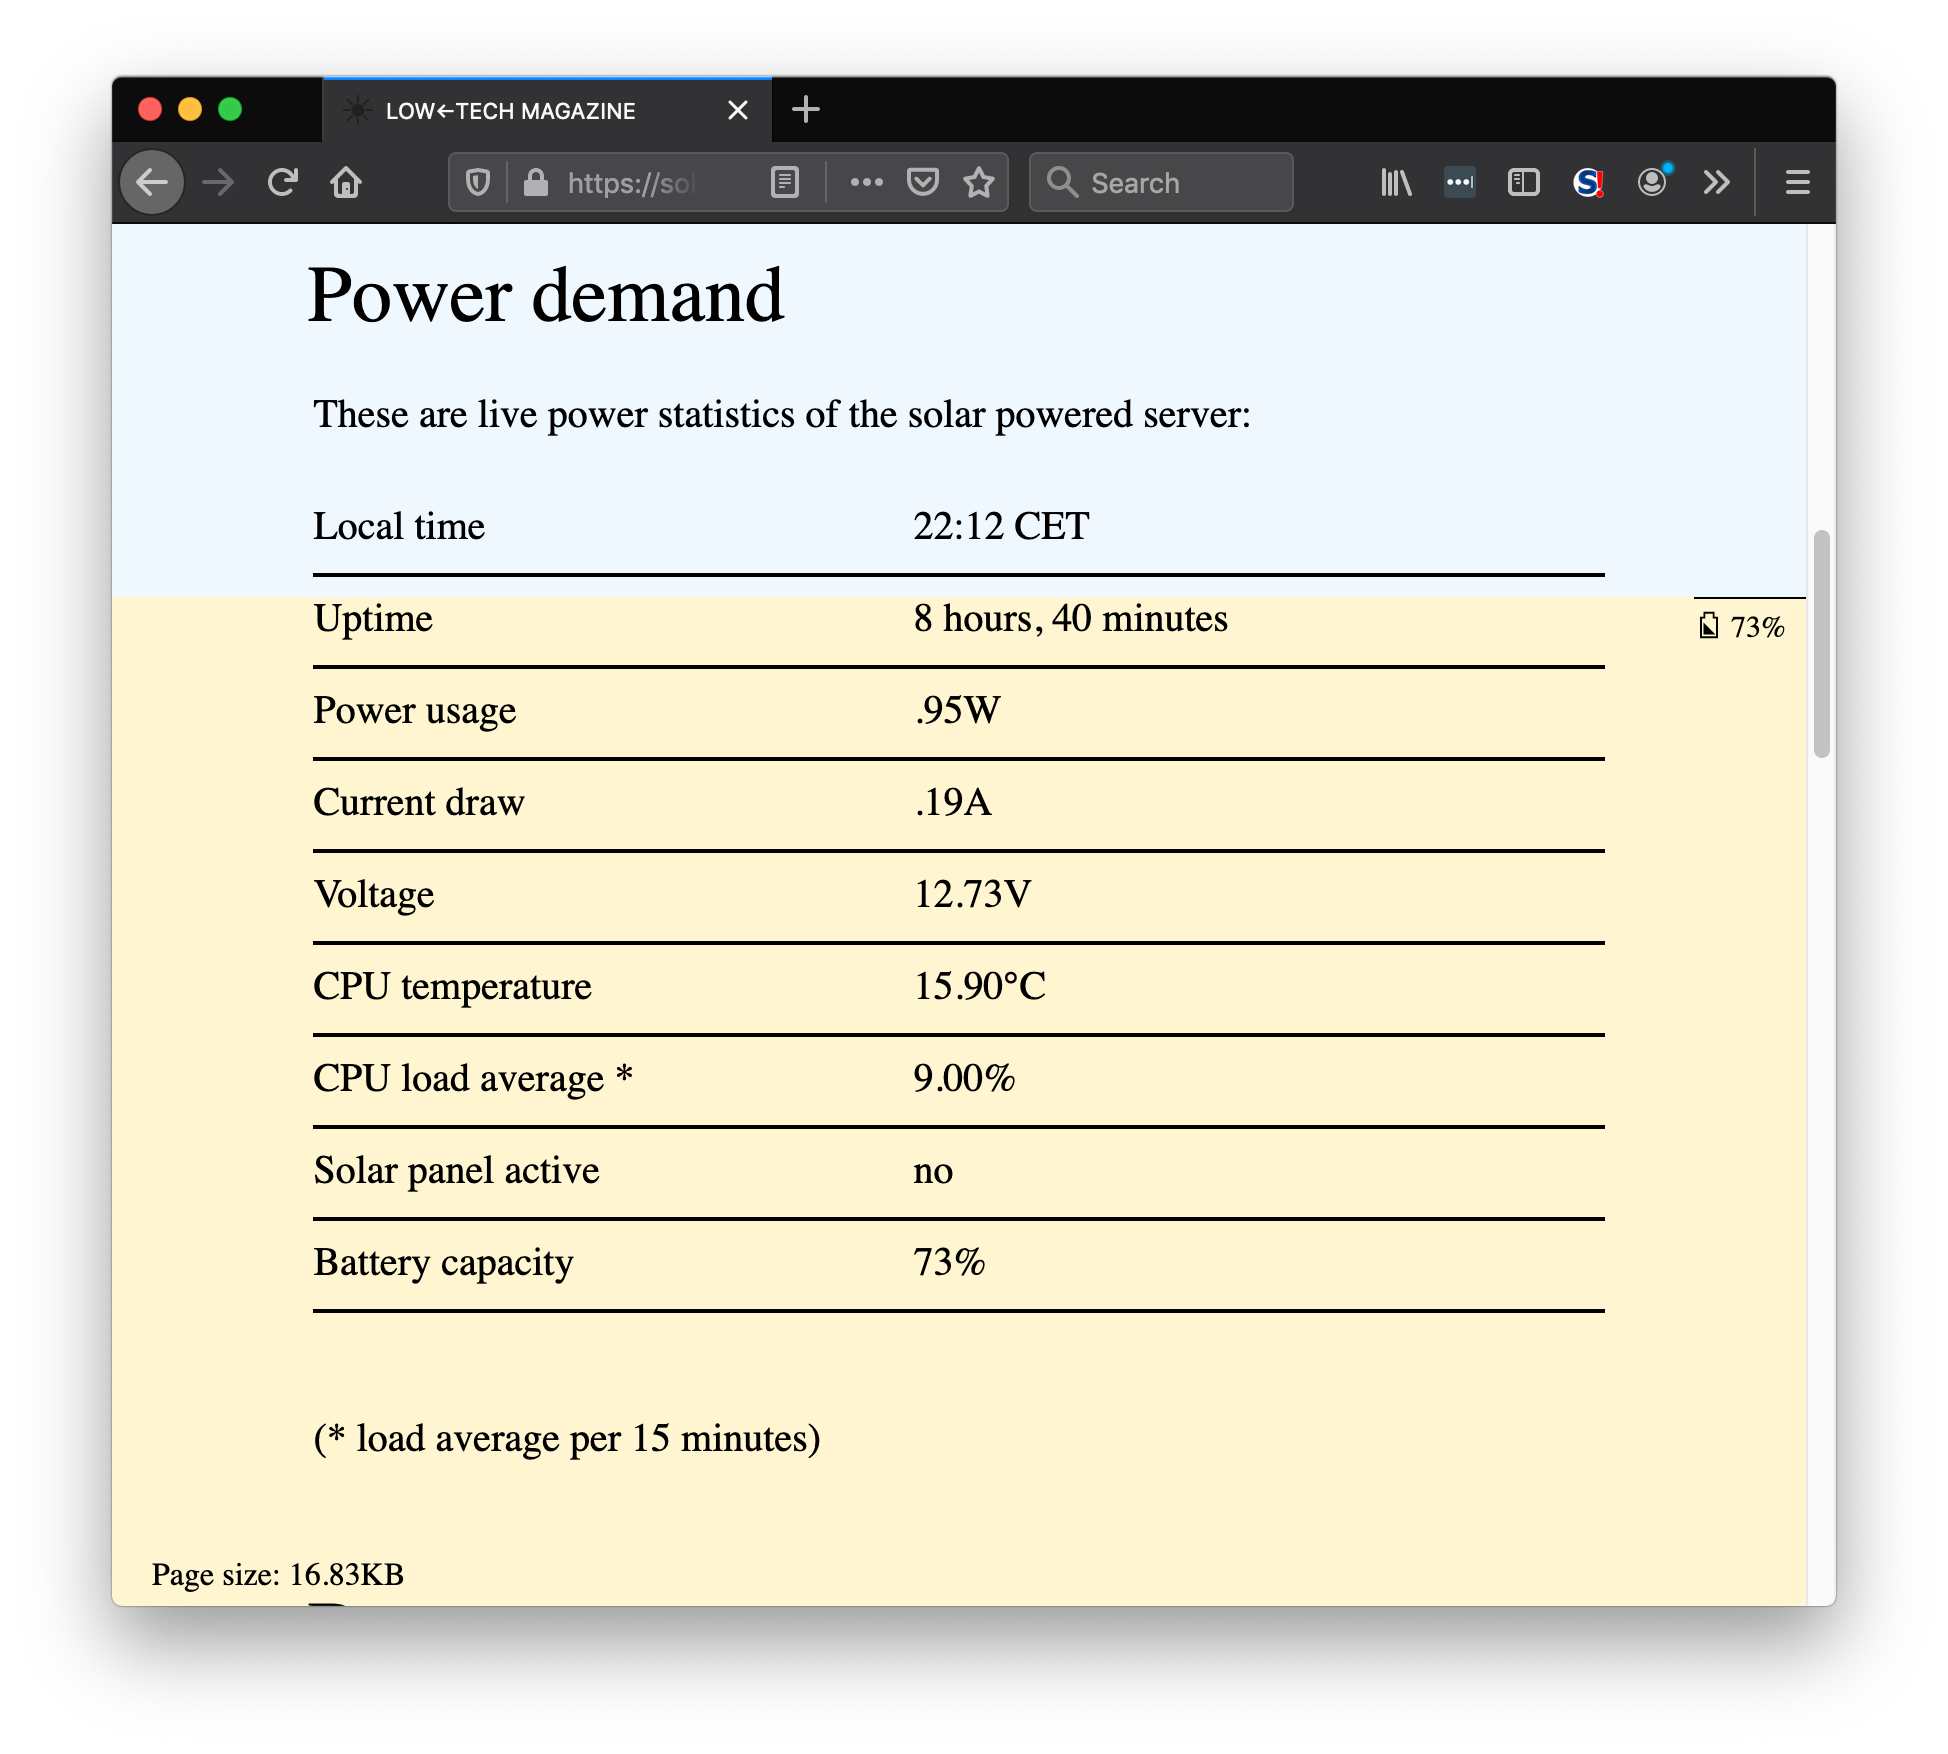Screen dimensions: 1948x1754
Task: Click the current draw value .19A
Action: pos(953,802)
